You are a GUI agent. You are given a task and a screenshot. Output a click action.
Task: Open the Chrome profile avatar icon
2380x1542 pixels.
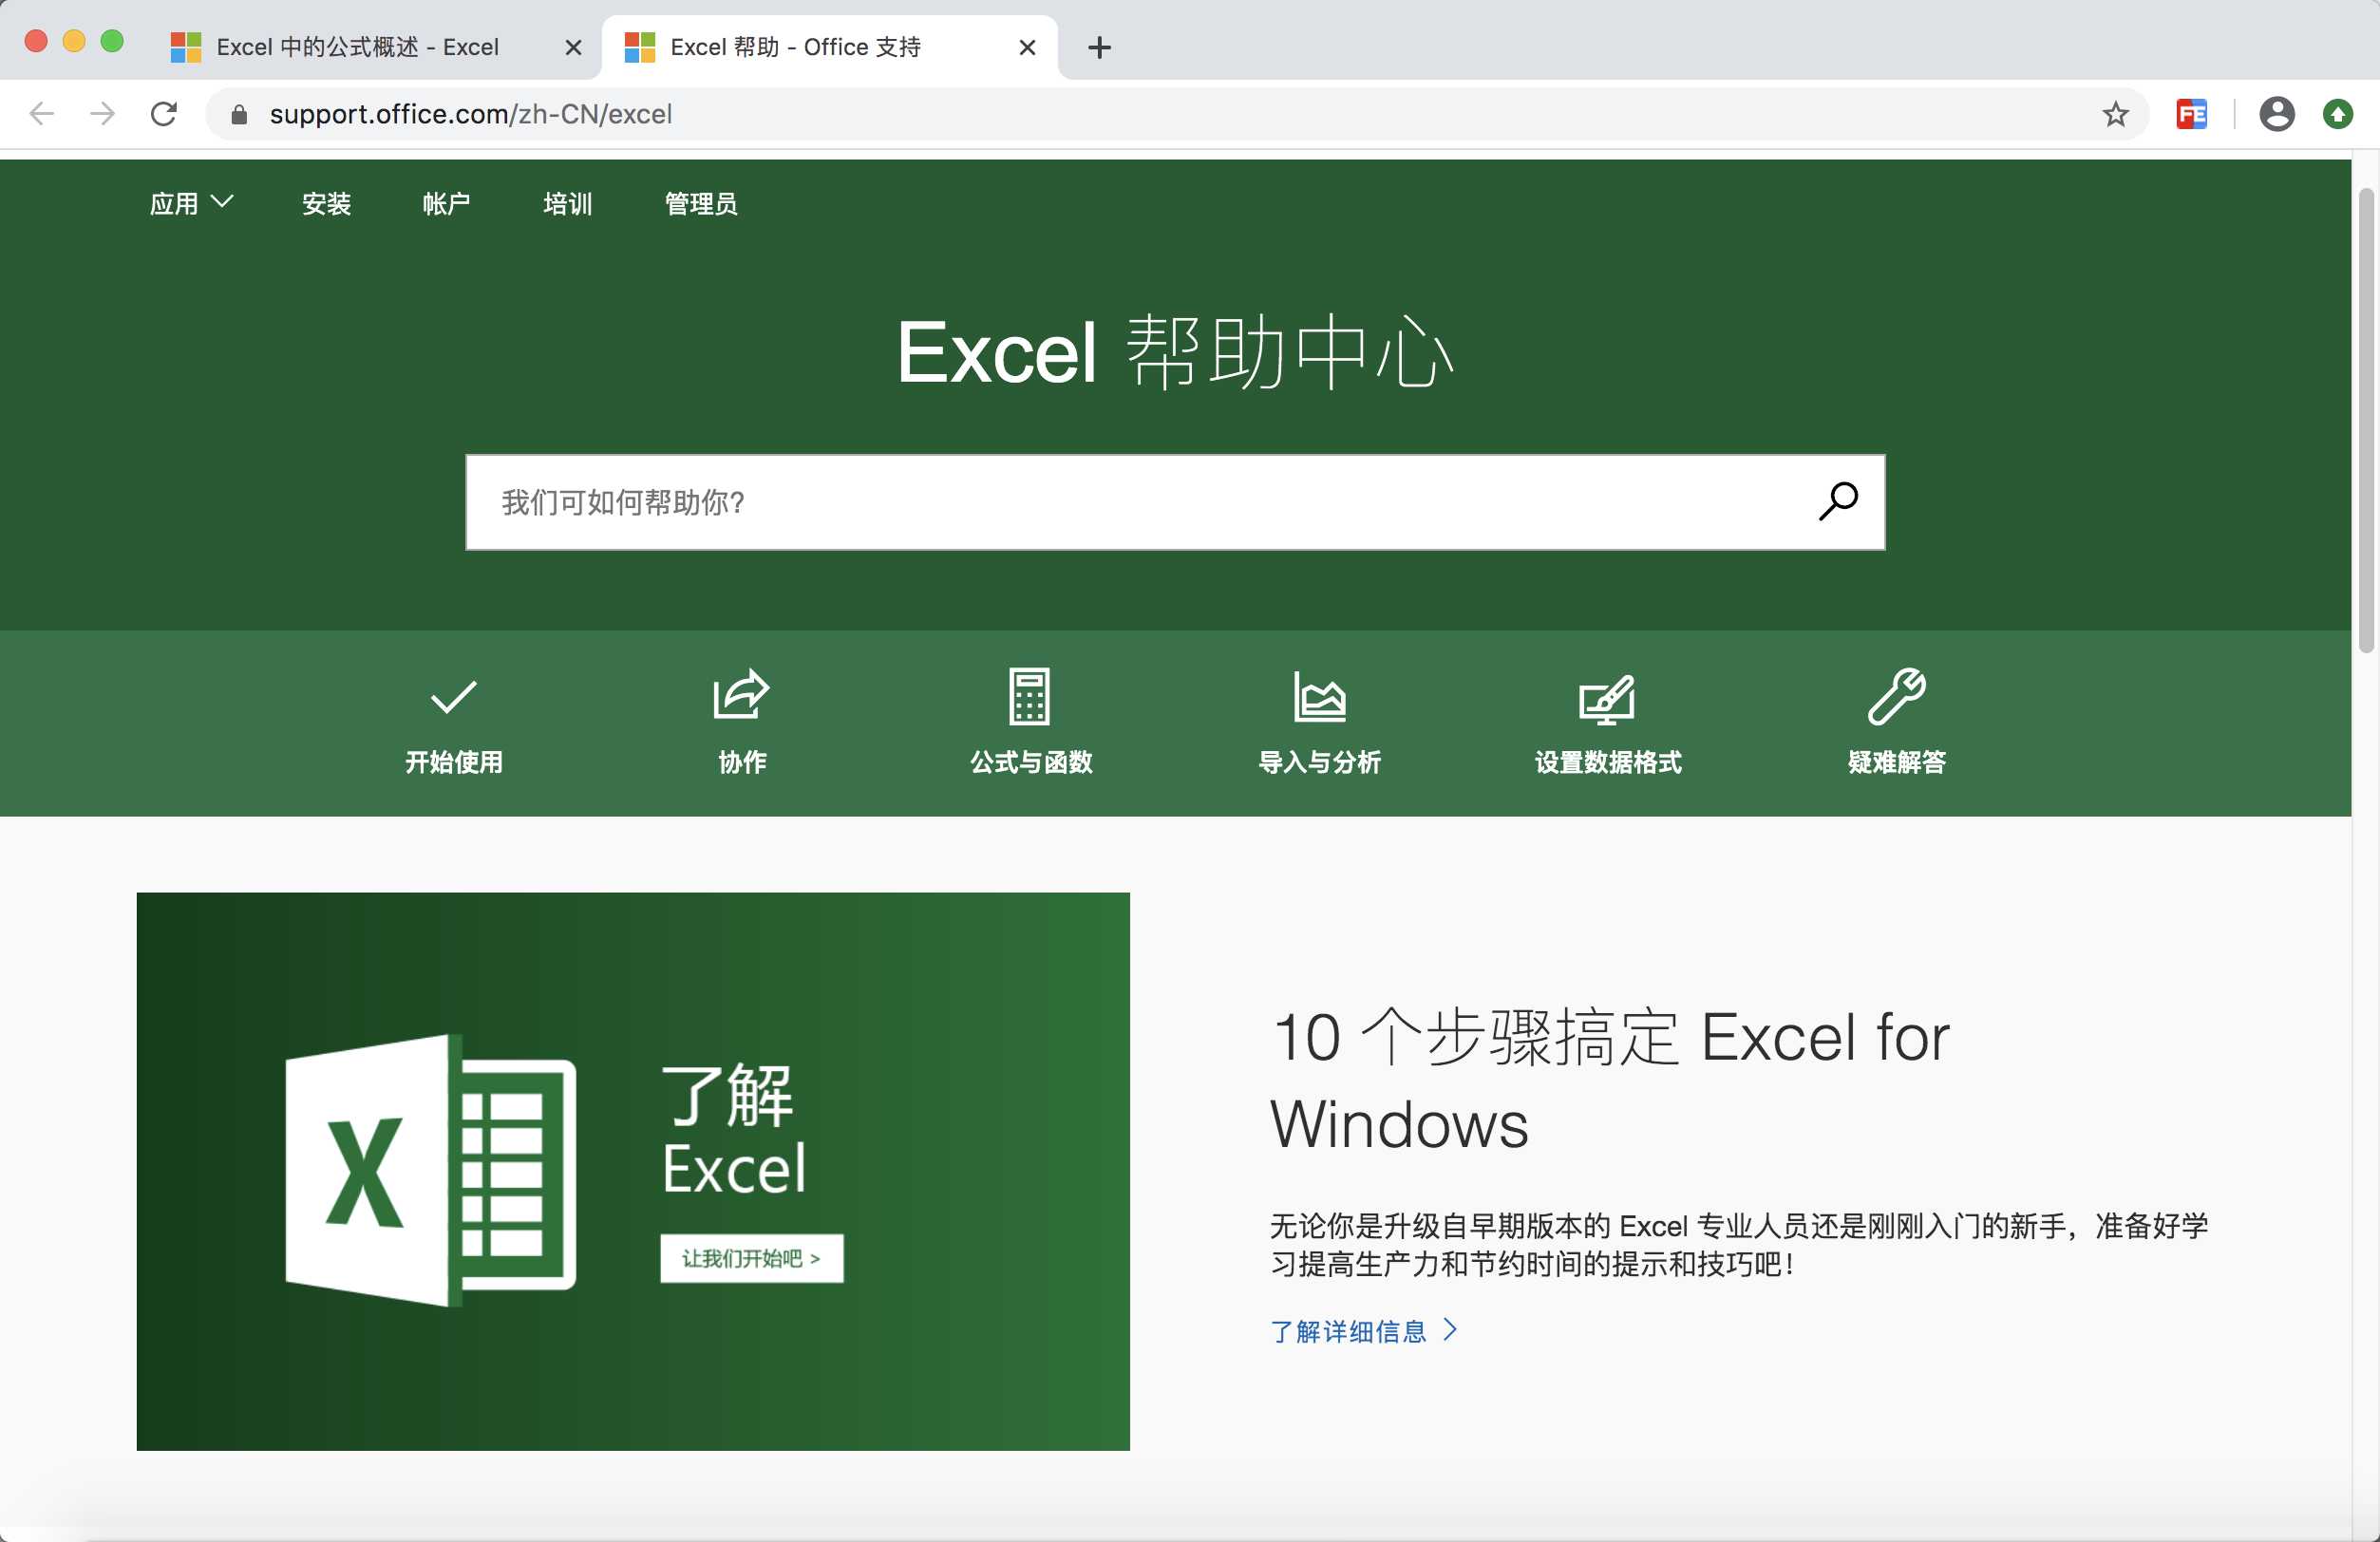click(2276, 114)
